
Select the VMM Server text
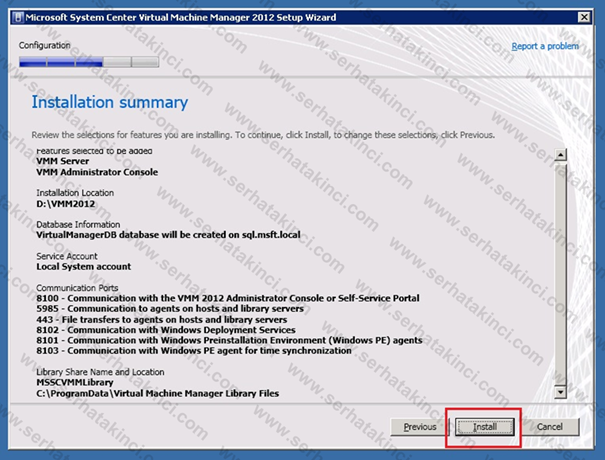[x=63, y=161]
